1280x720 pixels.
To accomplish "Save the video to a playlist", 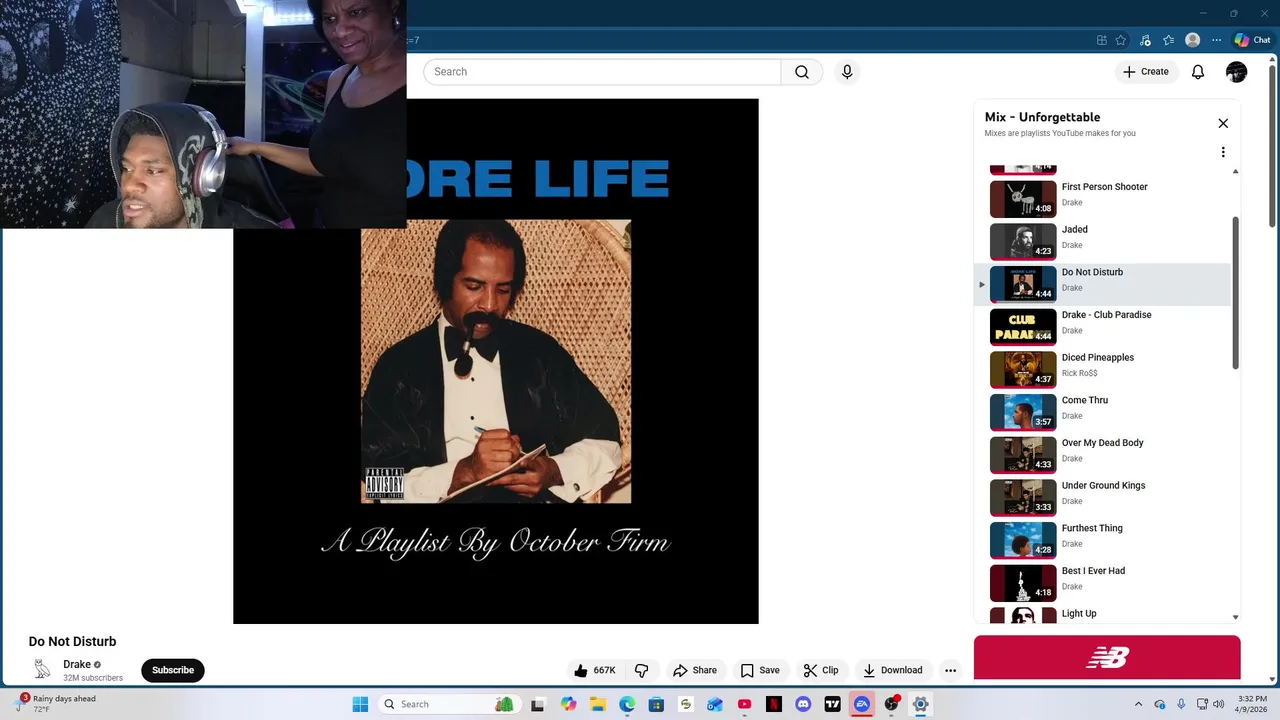I will coord(760,670).
